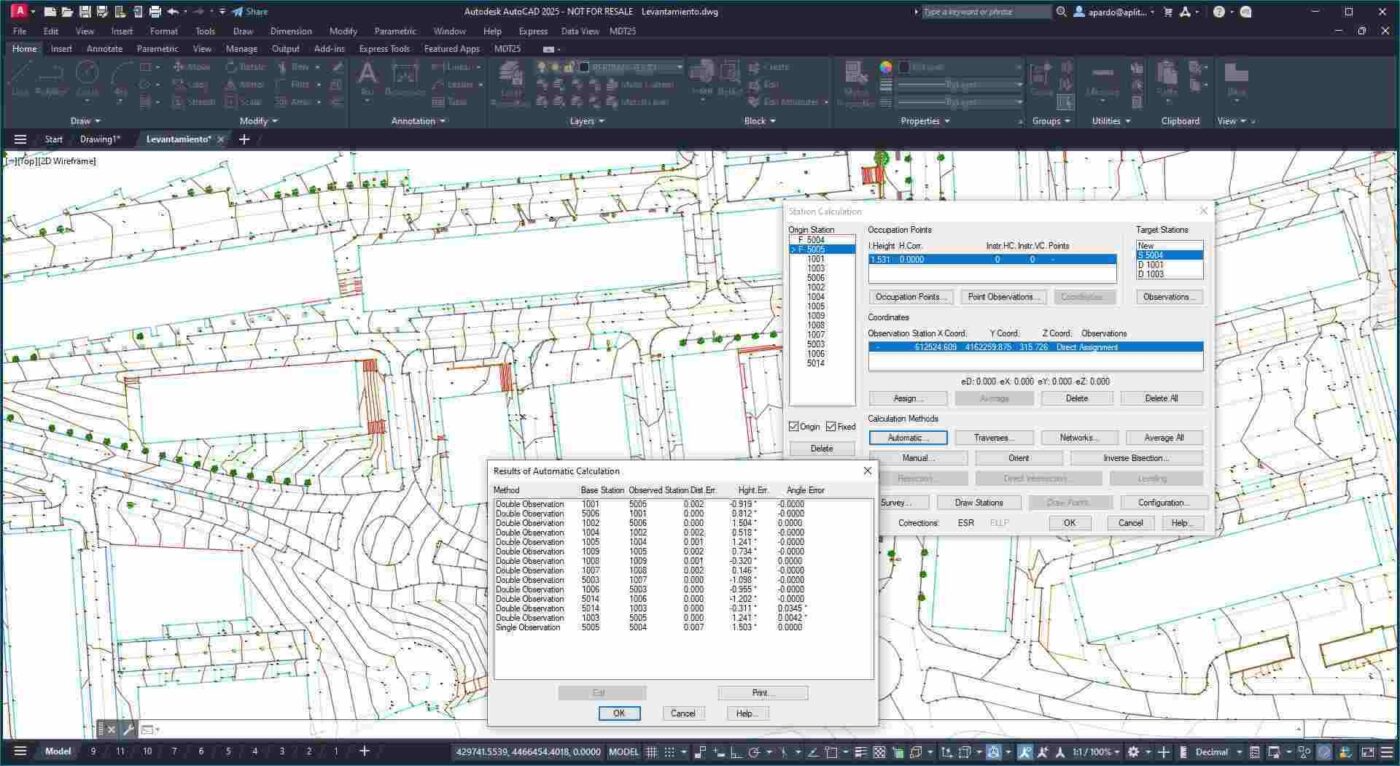
Task: Switch to the Annotate ribbon tab
Action: 104,48
